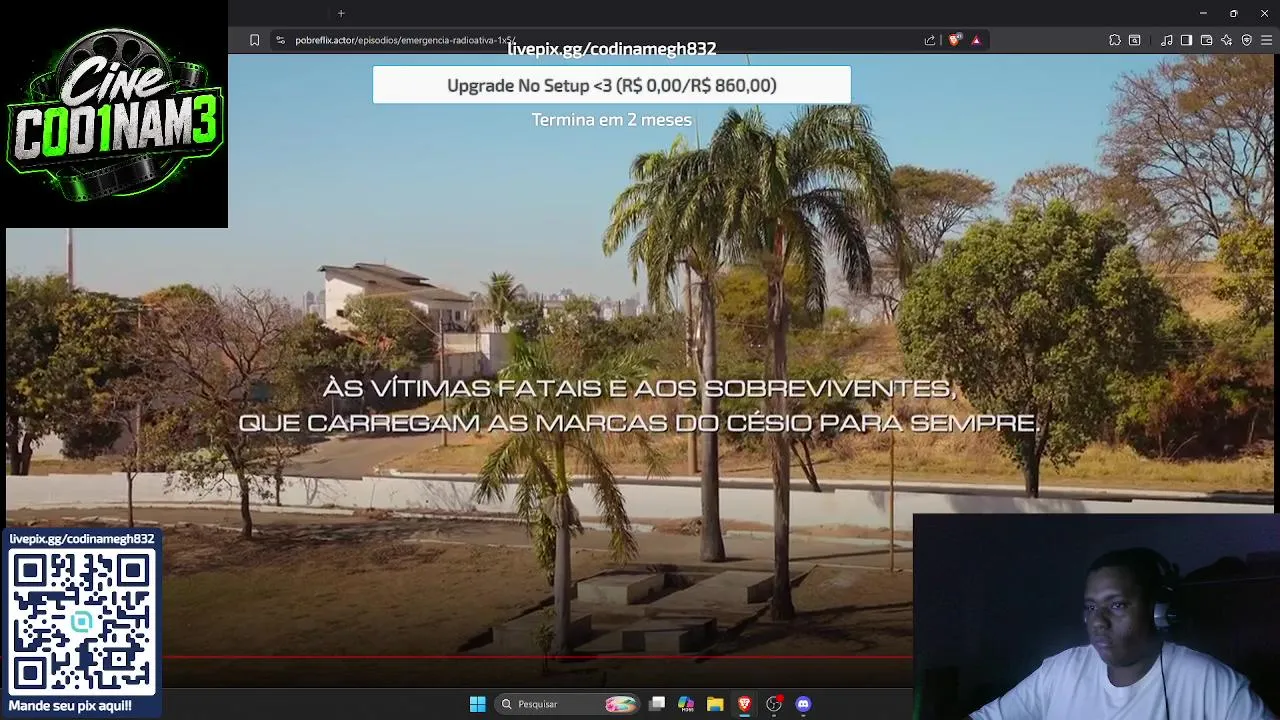Screen dimensions: 1280x720
Task: Open OBS Studio from the taskbar
Action: tap(773, 704)
